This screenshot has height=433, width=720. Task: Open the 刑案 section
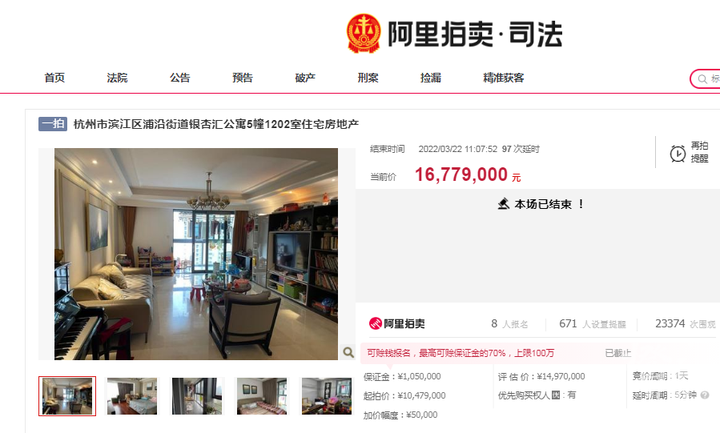point(368,78)
